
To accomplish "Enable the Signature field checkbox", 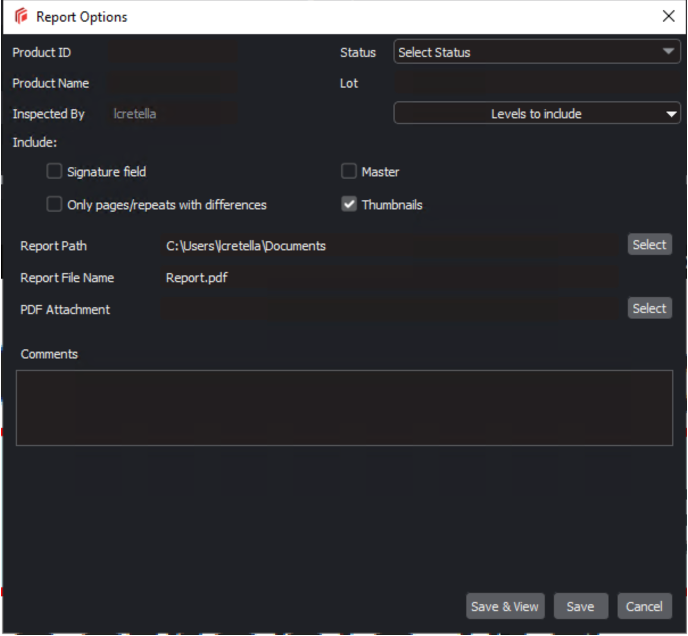I will pos(54,172).
